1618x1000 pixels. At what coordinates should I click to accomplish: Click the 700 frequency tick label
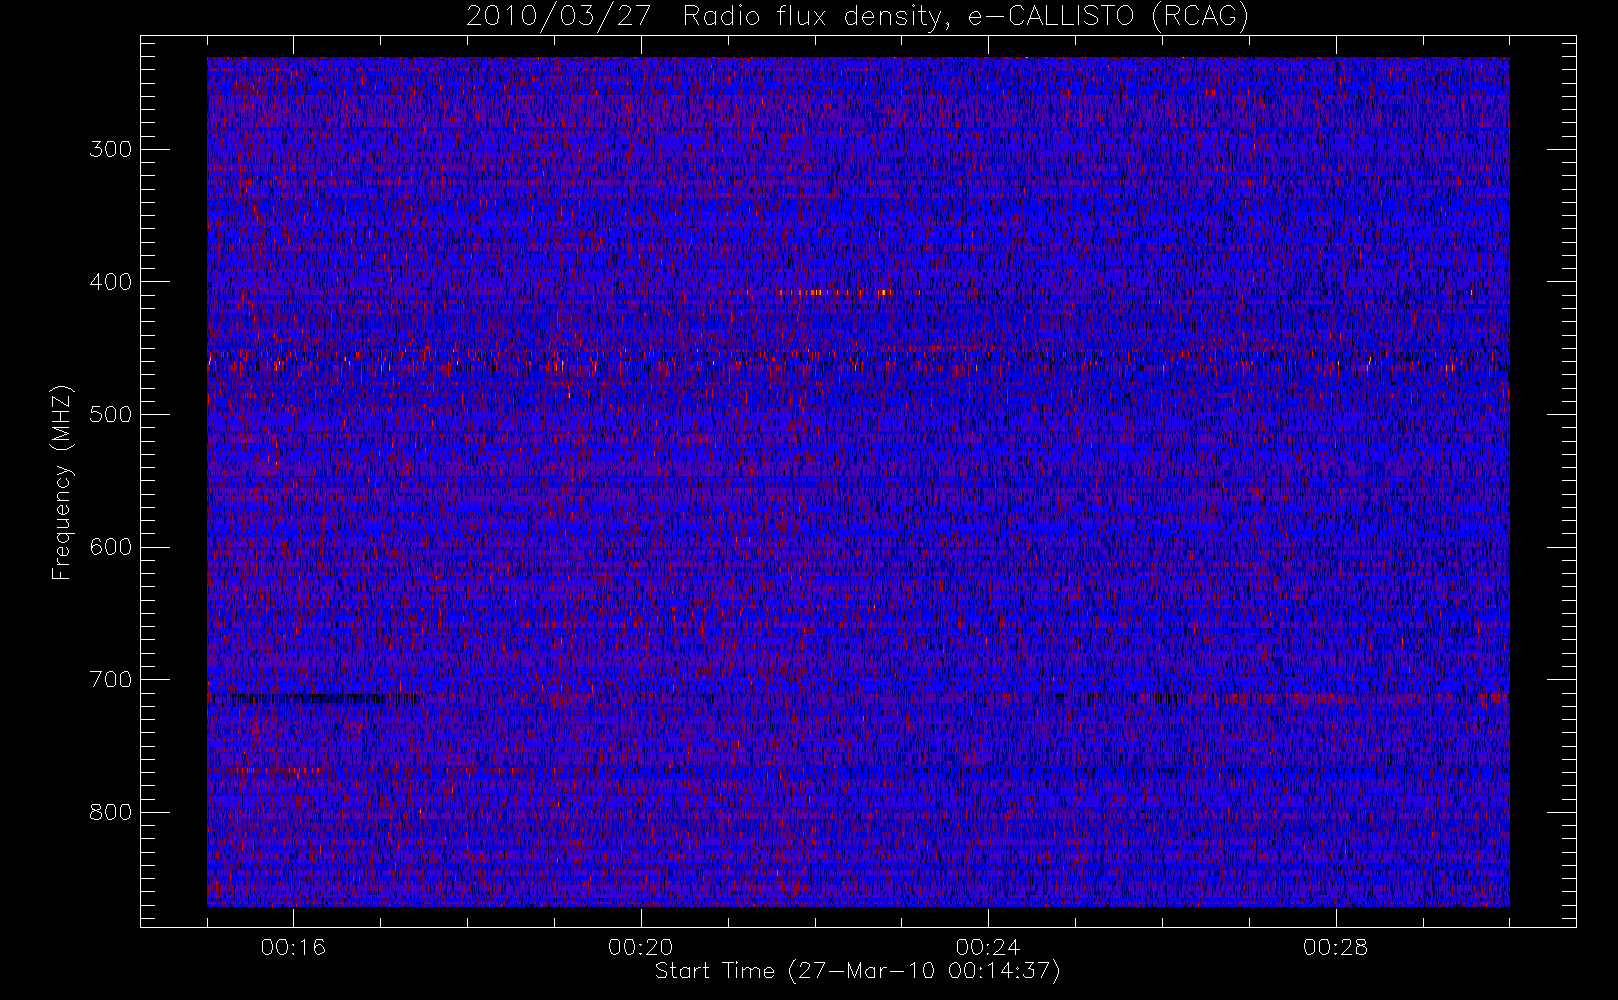(x=111, y=680)
